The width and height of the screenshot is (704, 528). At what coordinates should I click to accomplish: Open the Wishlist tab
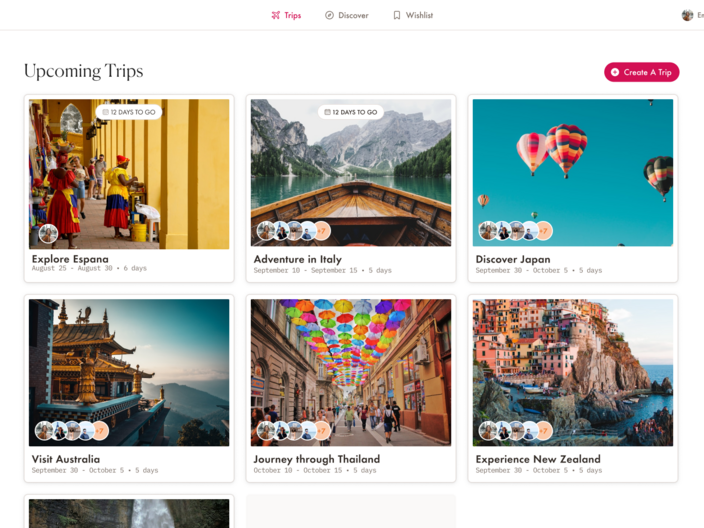(413, 15)
